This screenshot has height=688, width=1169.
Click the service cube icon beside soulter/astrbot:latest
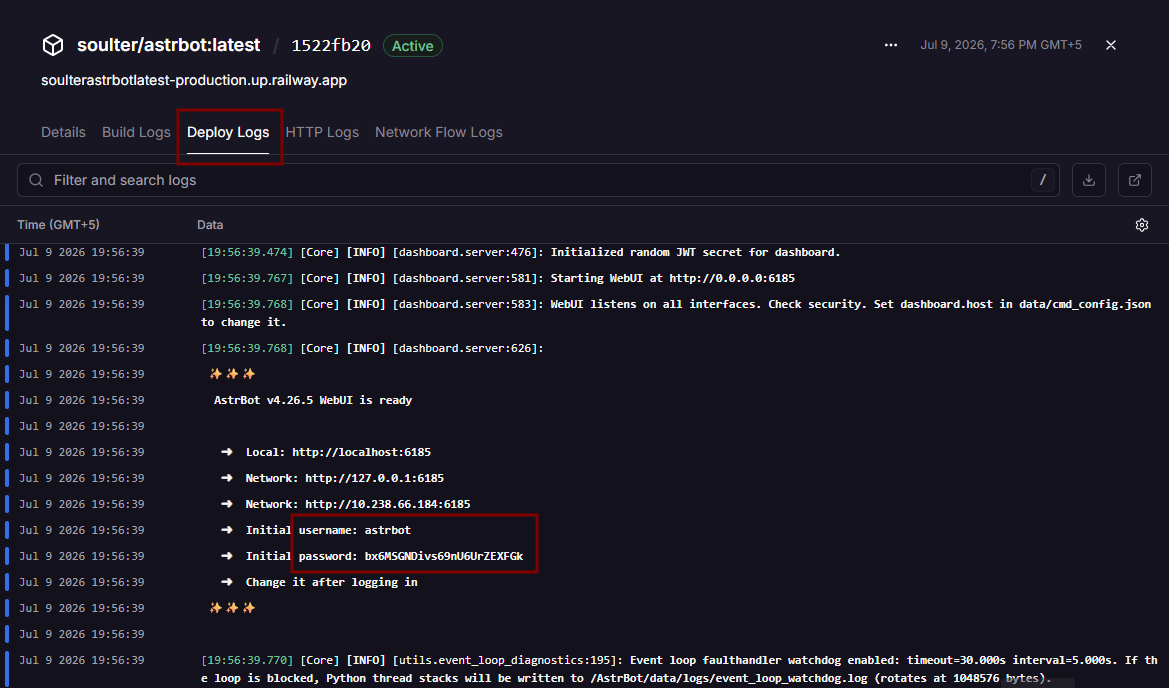pyautogui.click(x=53, y=45)
